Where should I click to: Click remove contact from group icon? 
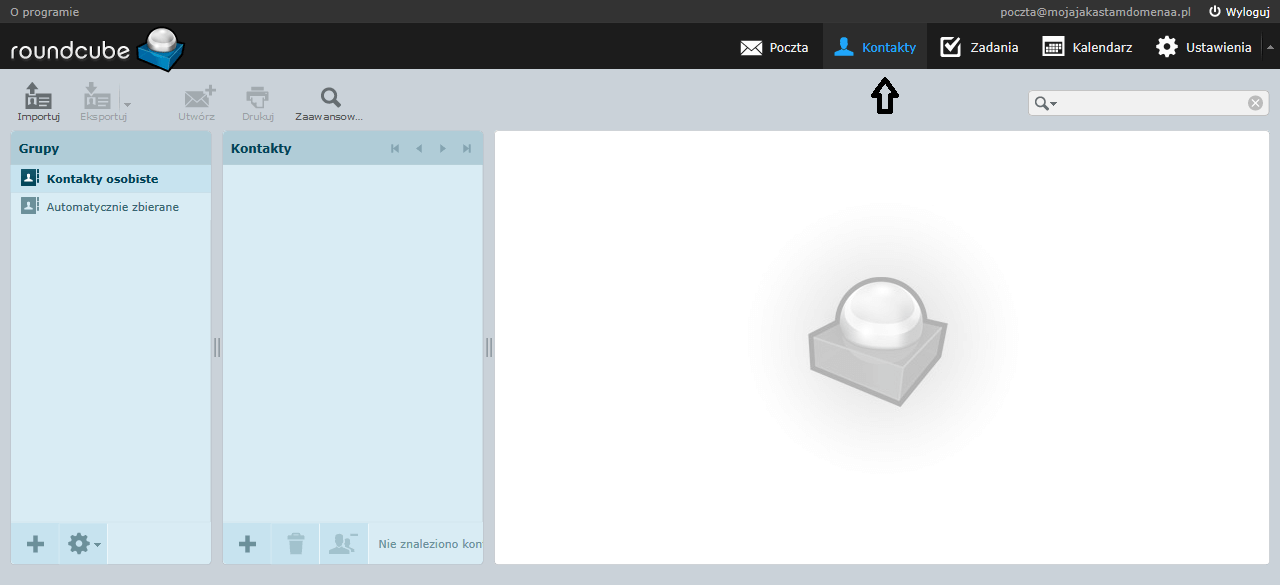pyautogui.click(x=344, y=544)
